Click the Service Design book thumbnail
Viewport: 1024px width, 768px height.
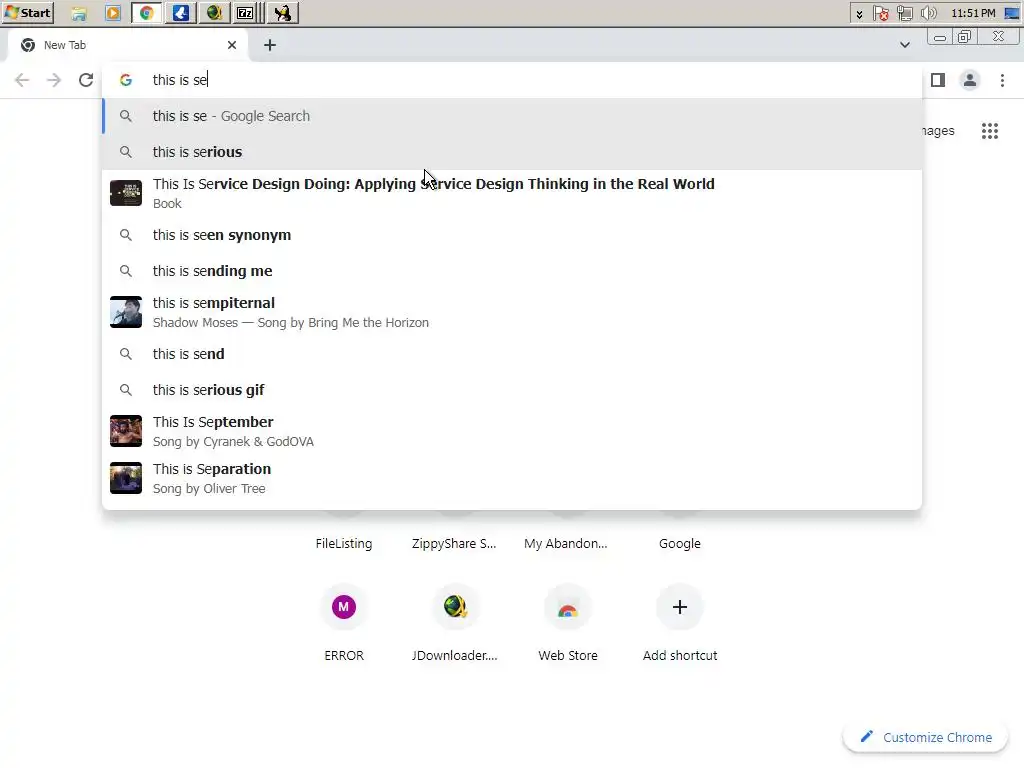pyautogui.click(x=126, y=193)
